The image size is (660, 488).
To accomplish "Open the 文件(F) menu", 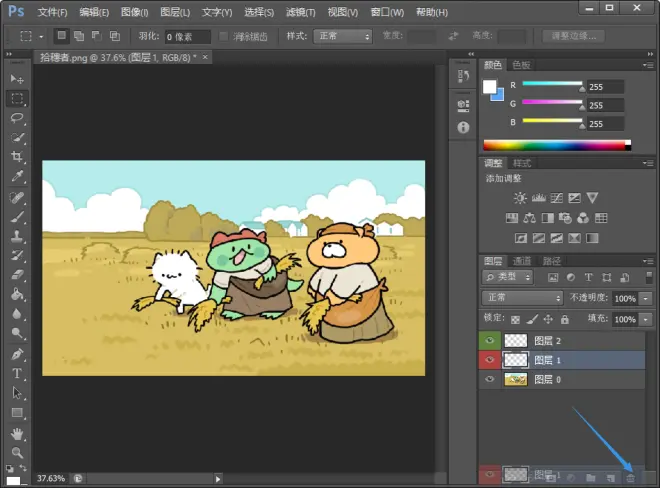I will point(52,12).
